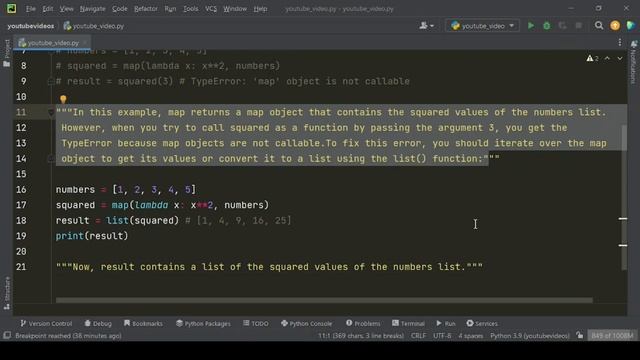
Task: Toggle tool window bars icon in status bar corner
Action: [7, 336]
